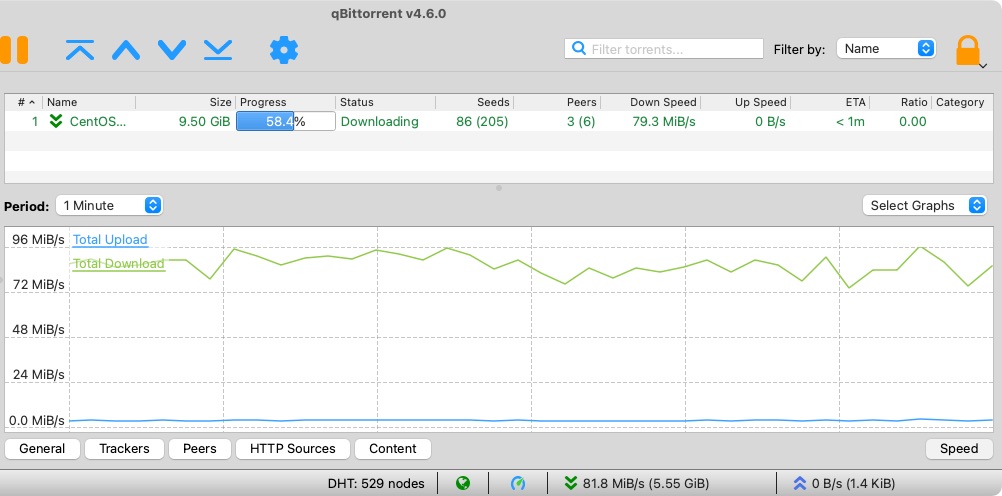1002x496 pixels.
Task: Switch to the General tab
Action: pos(42,449)
